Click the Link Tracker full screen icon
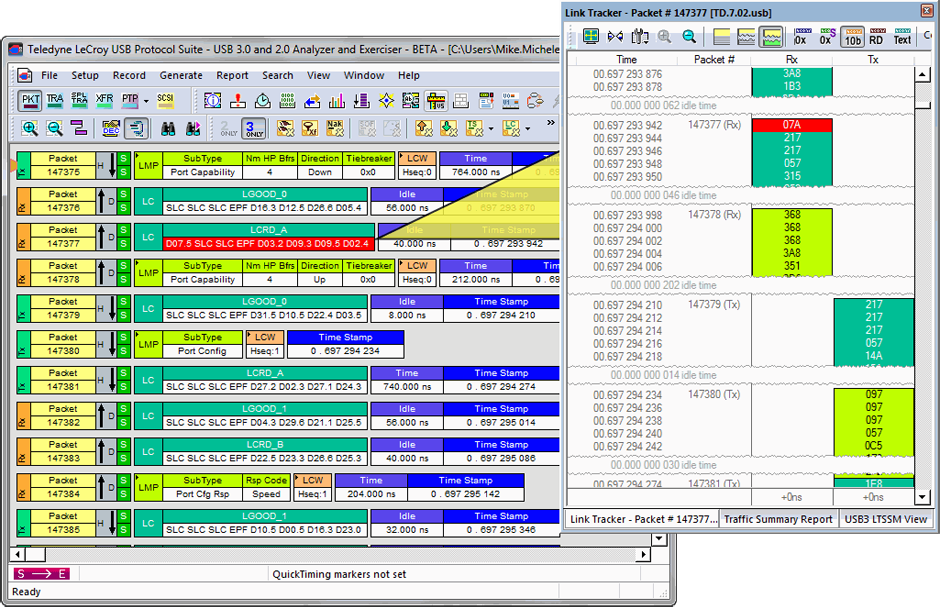Screen dimensions: 940x609 590,37
